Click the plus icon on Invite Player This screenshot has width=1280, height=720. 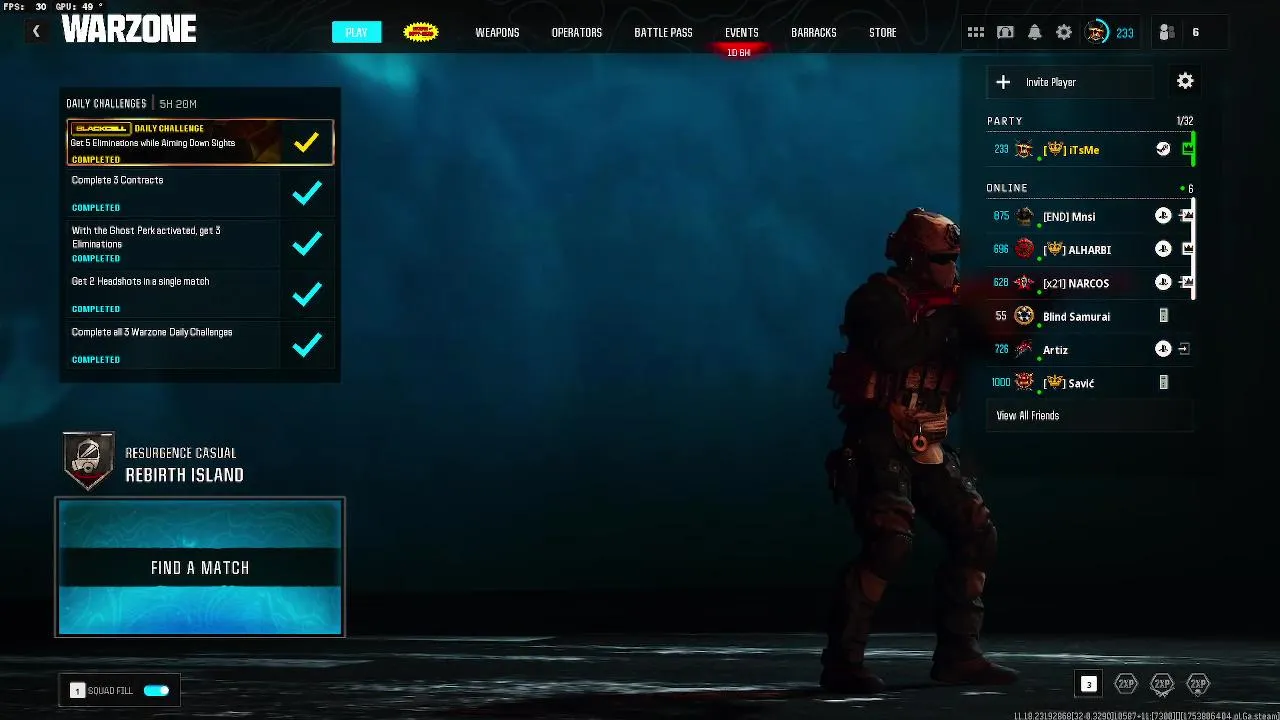pyautogui.click(x=1003, y=82)
